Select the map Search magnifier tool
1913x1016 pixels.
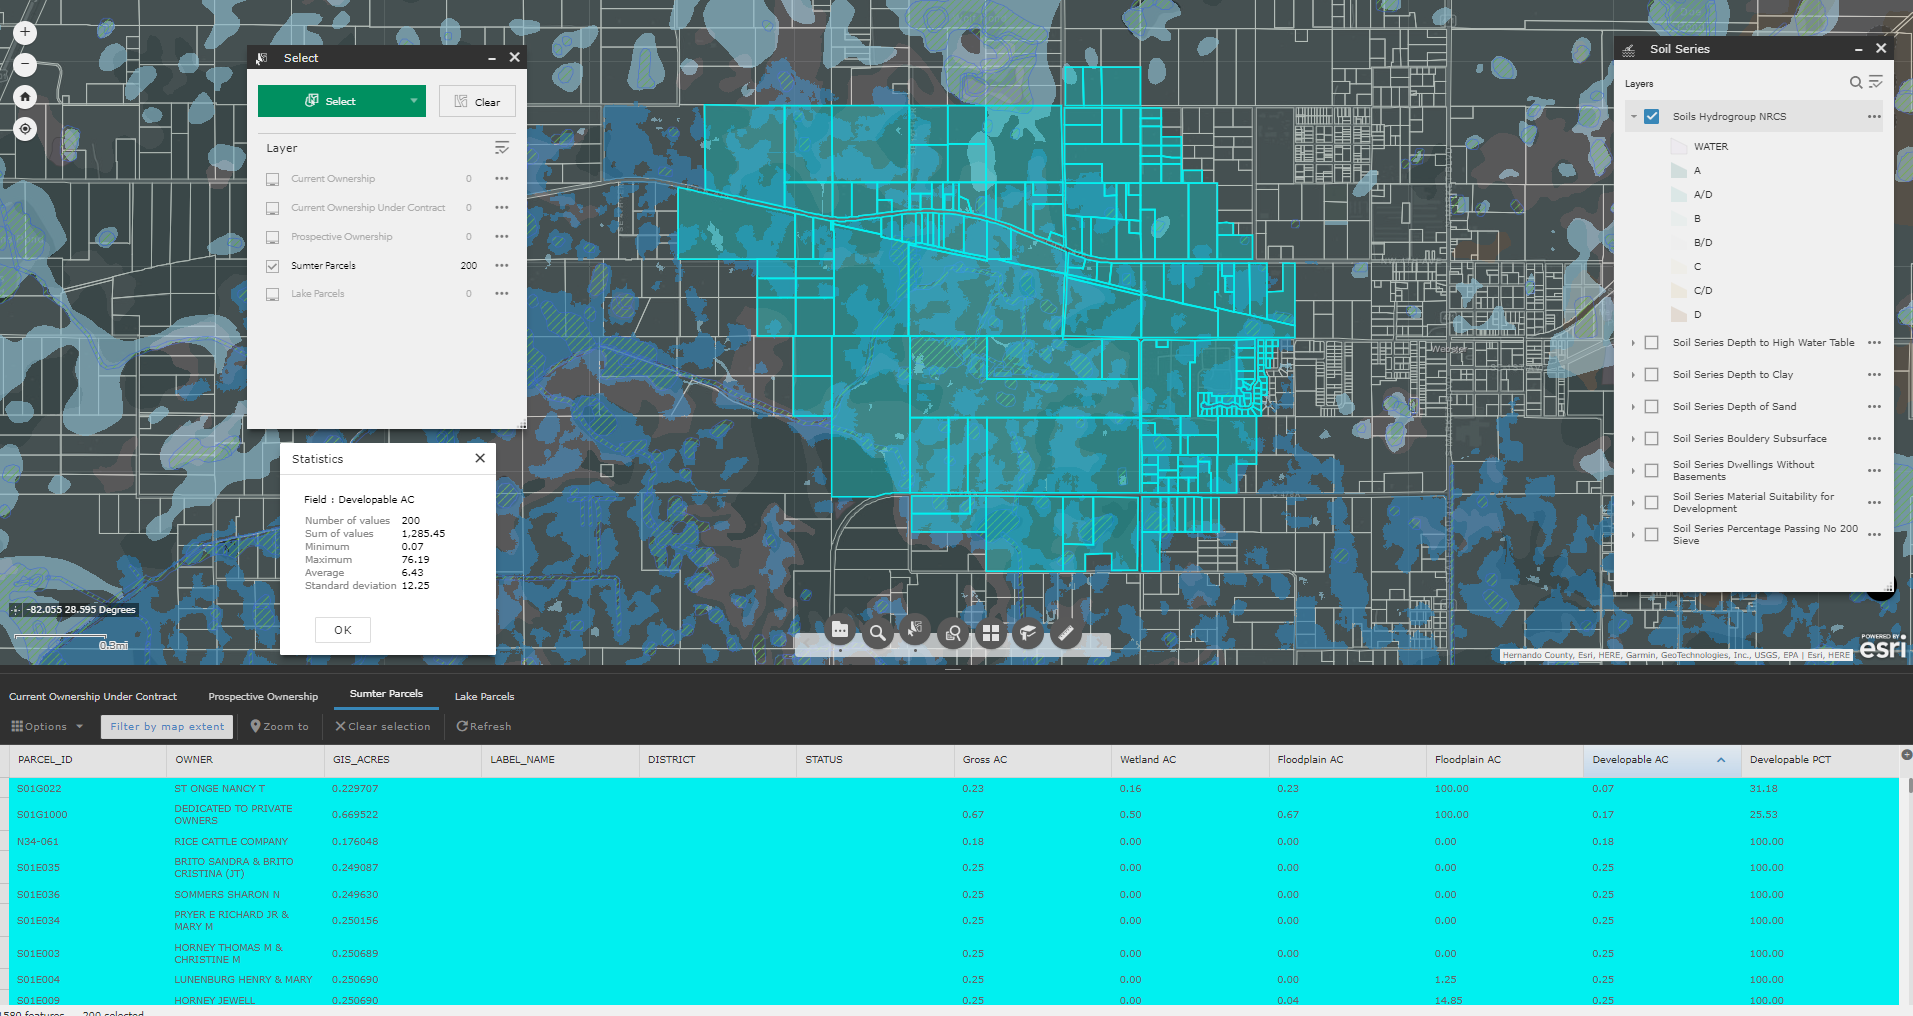[876, 632]
